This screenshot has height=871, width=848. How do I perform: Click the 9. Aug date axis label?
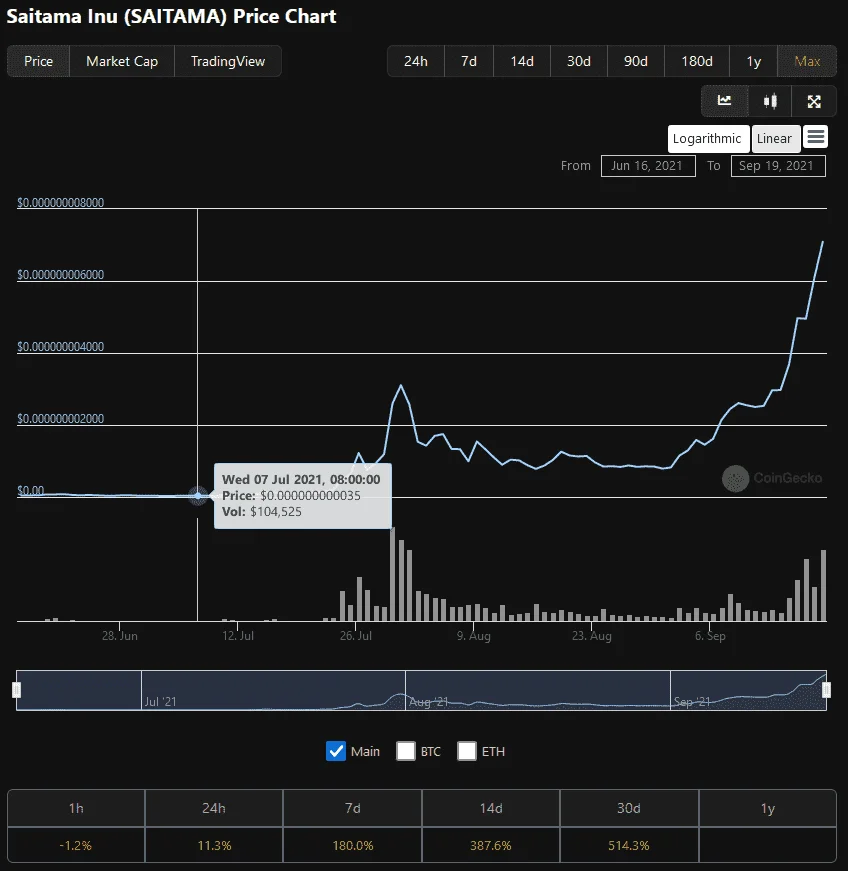pos(474,635)
